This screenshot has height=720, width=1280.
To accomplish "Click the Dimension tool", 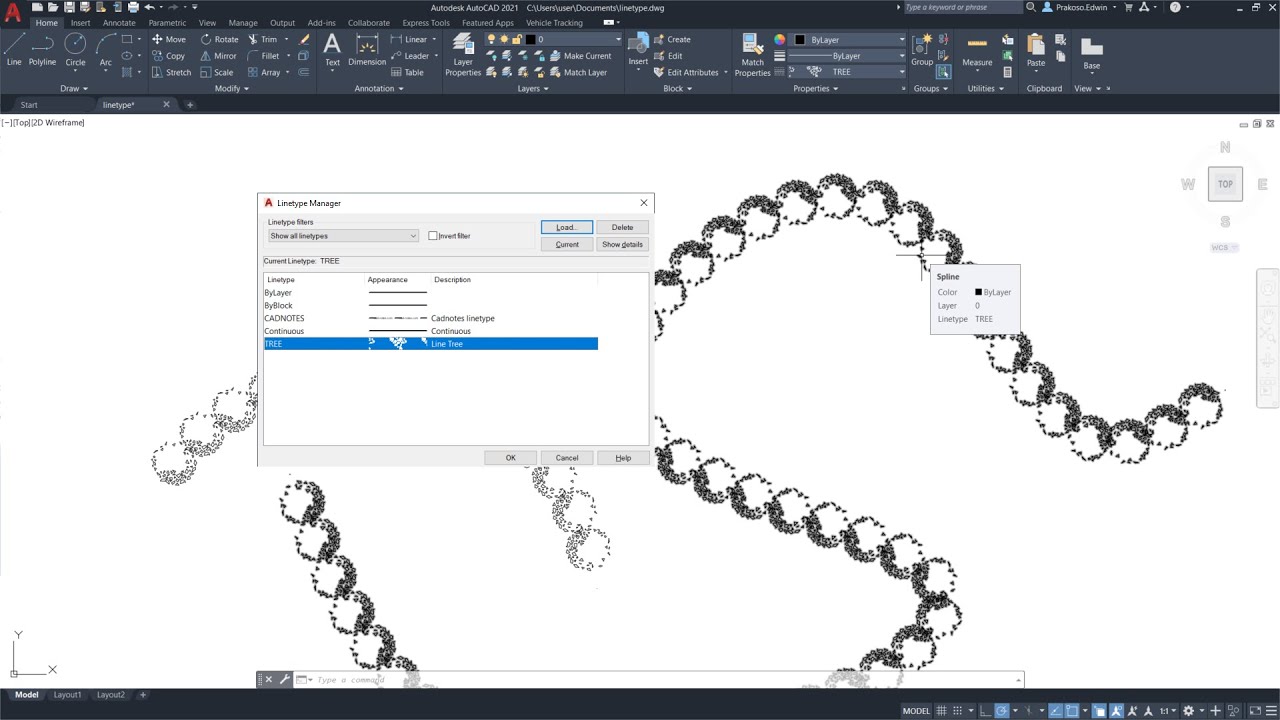I will pos(367,49).
